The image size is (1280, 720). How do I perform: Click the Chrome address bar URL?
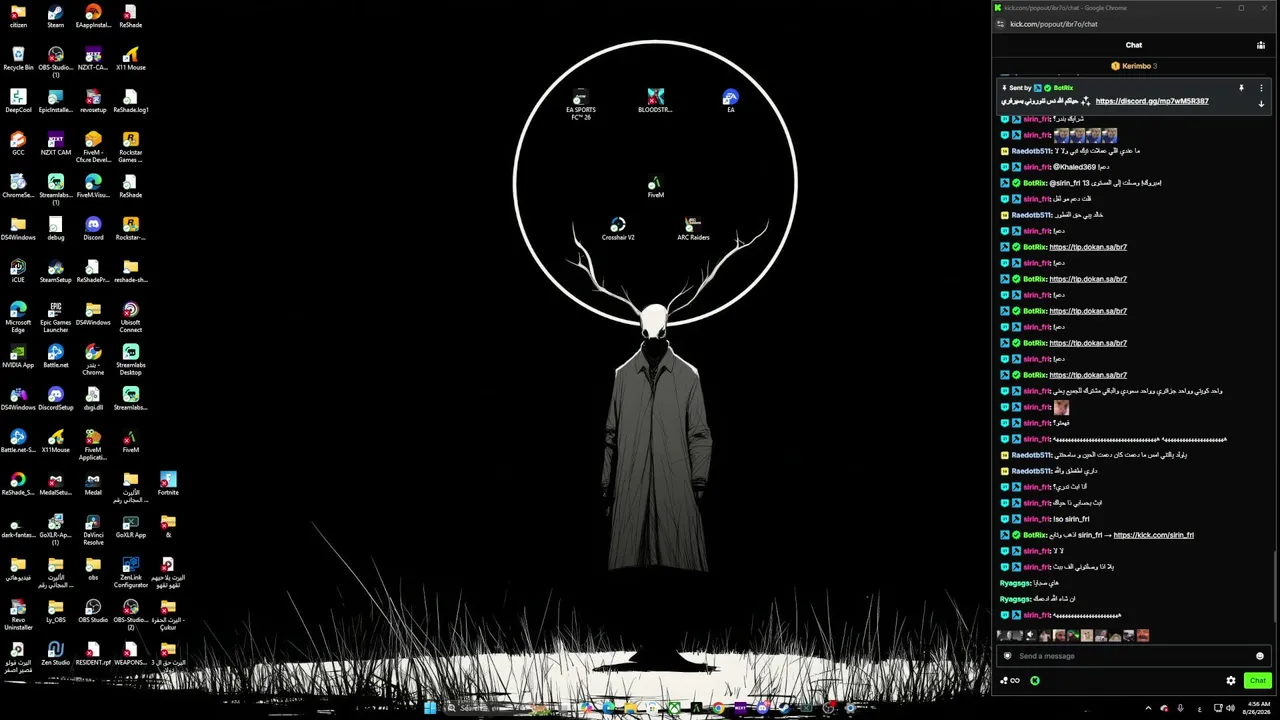click(1053, 24)
